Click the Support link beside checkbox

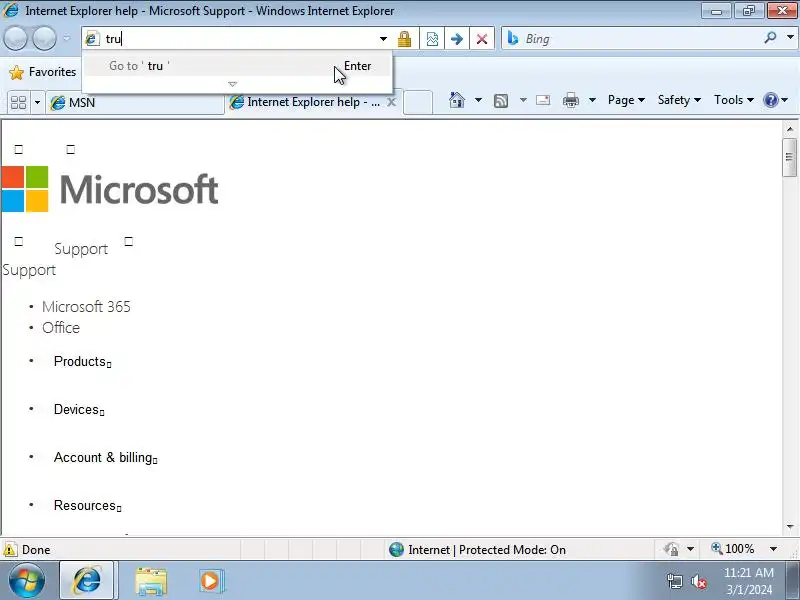[81, 249]
